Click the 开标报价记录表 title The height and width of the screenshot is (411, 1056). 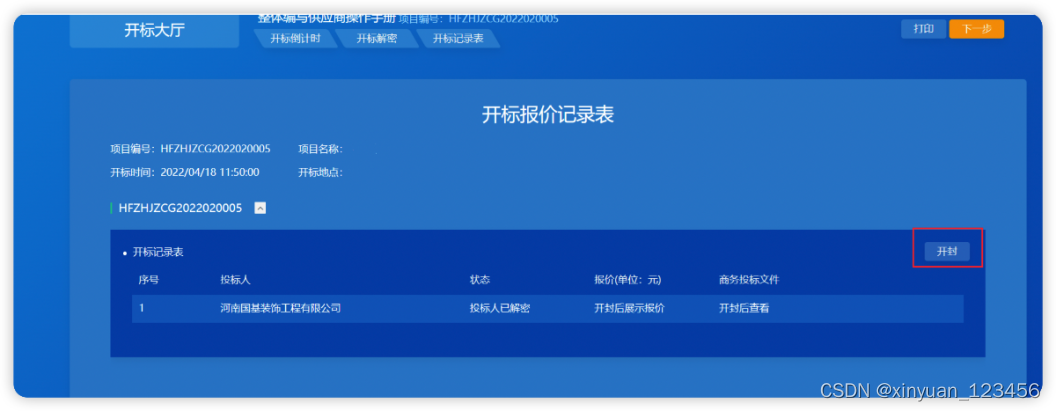[x=548, y=115]
